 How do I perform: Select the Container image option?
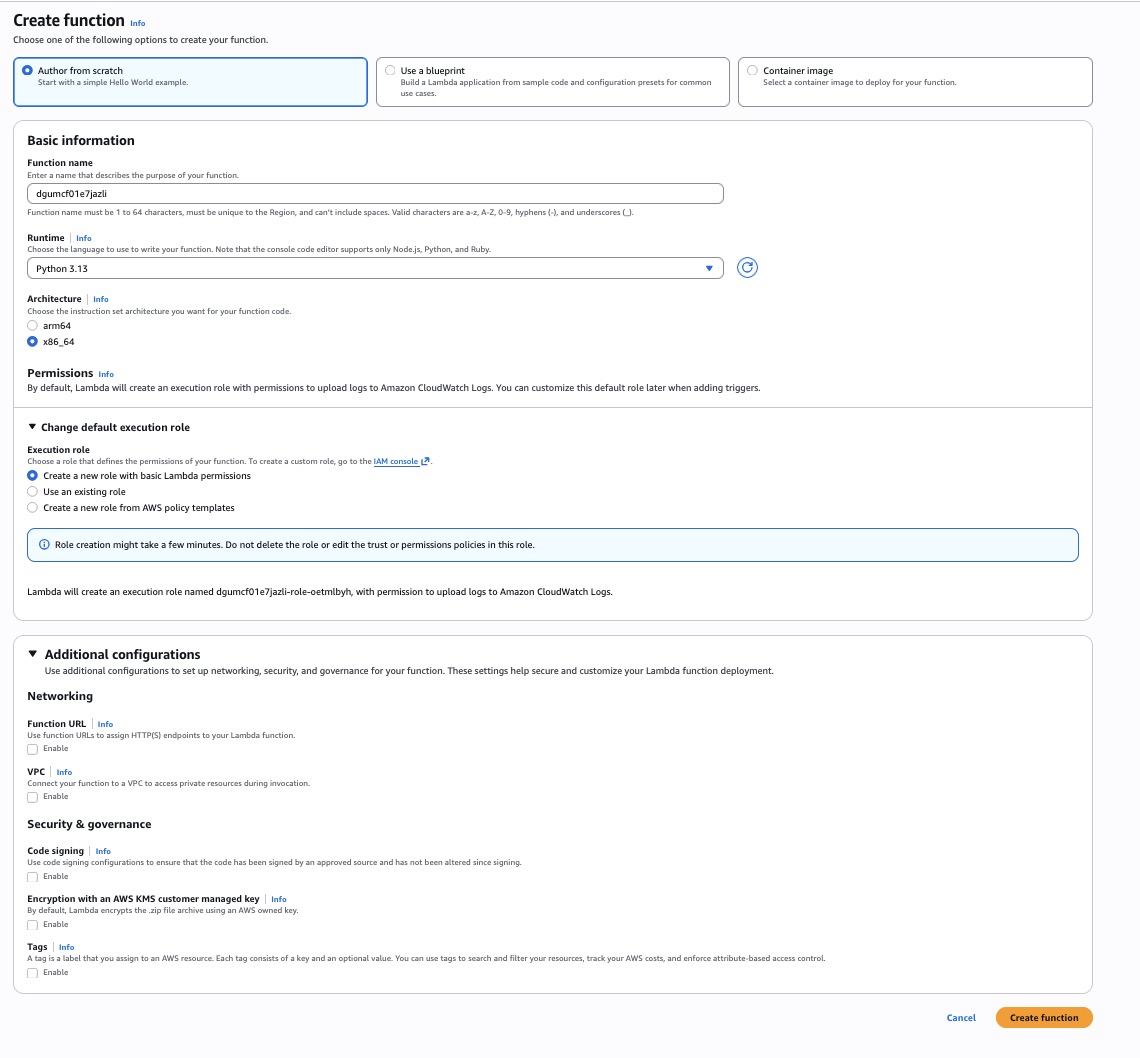pos(752,71)
